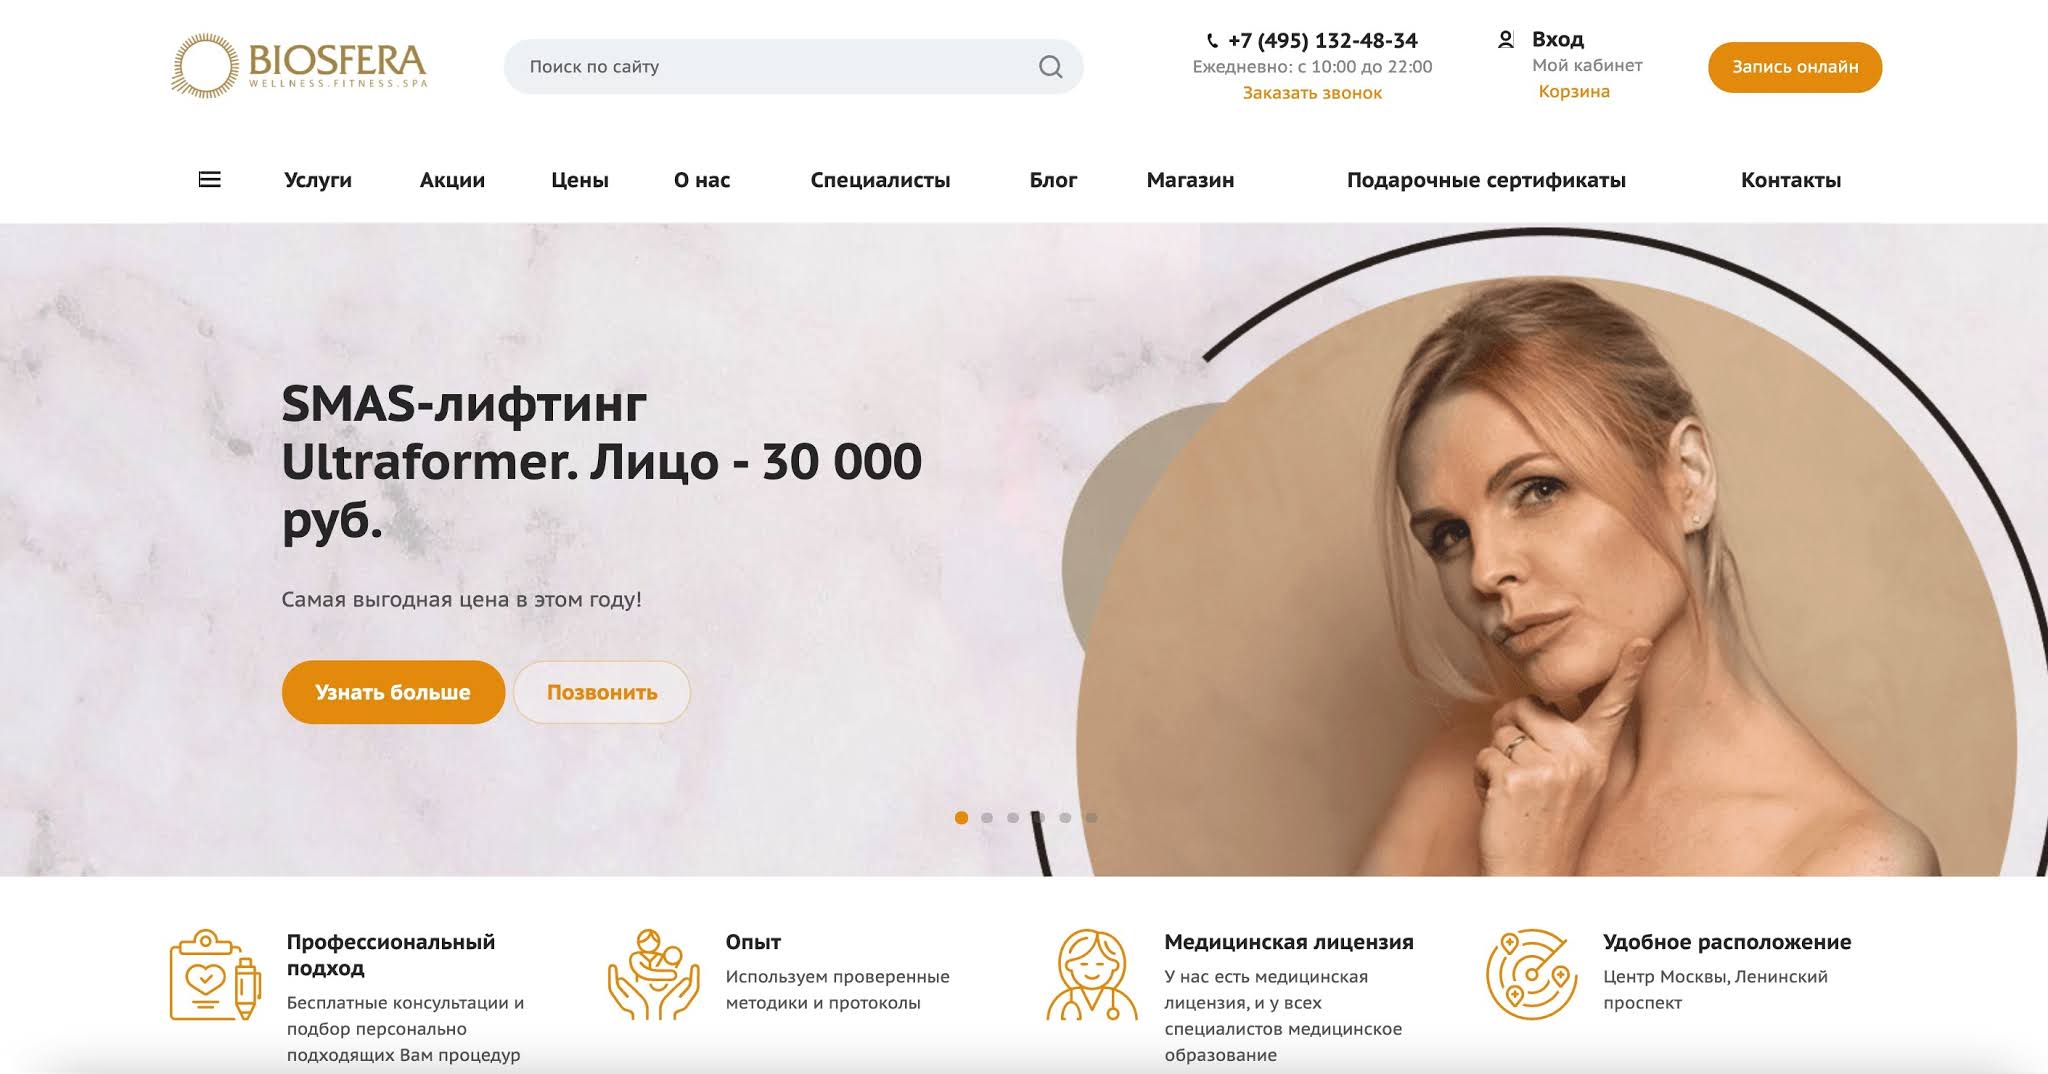
Task: Select the second slider pagination dot
Action: click(x=987, y=818)
